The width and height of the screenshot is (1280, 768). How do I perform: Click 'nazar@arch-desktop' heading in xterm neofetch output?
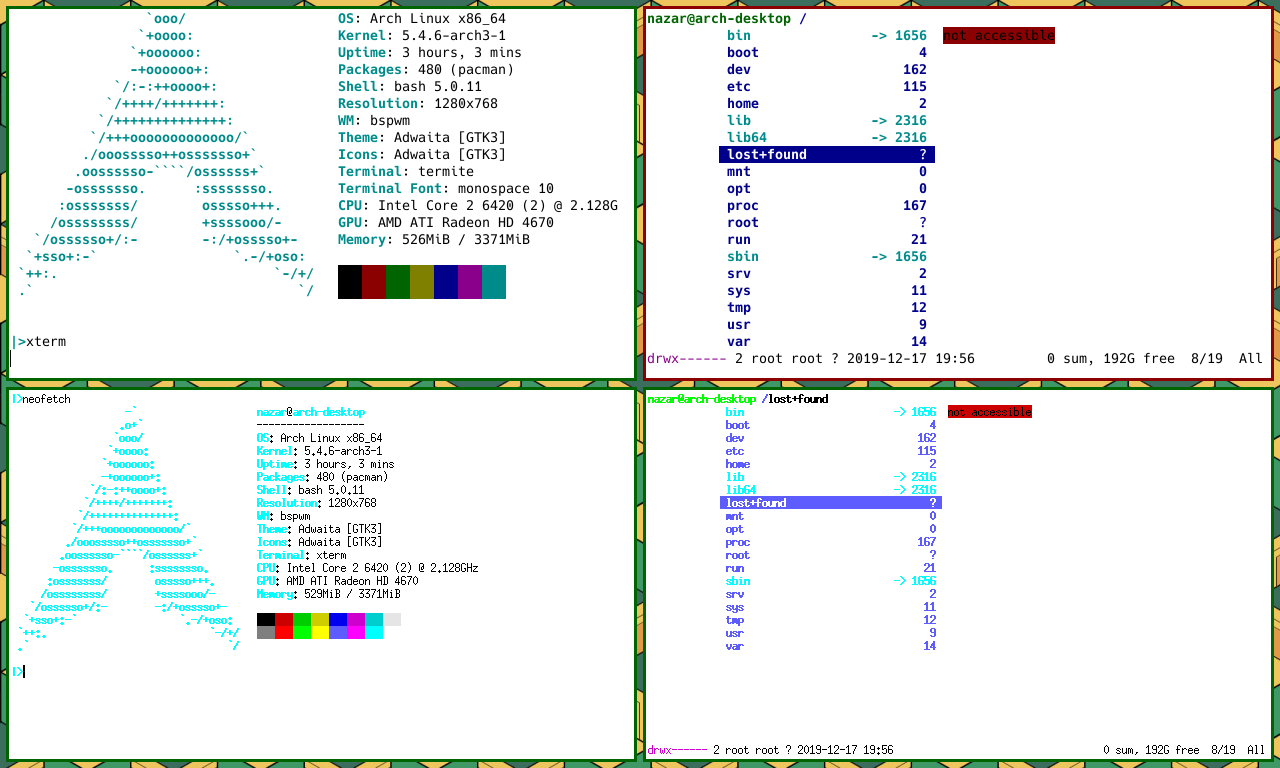[x=311, y=412]
